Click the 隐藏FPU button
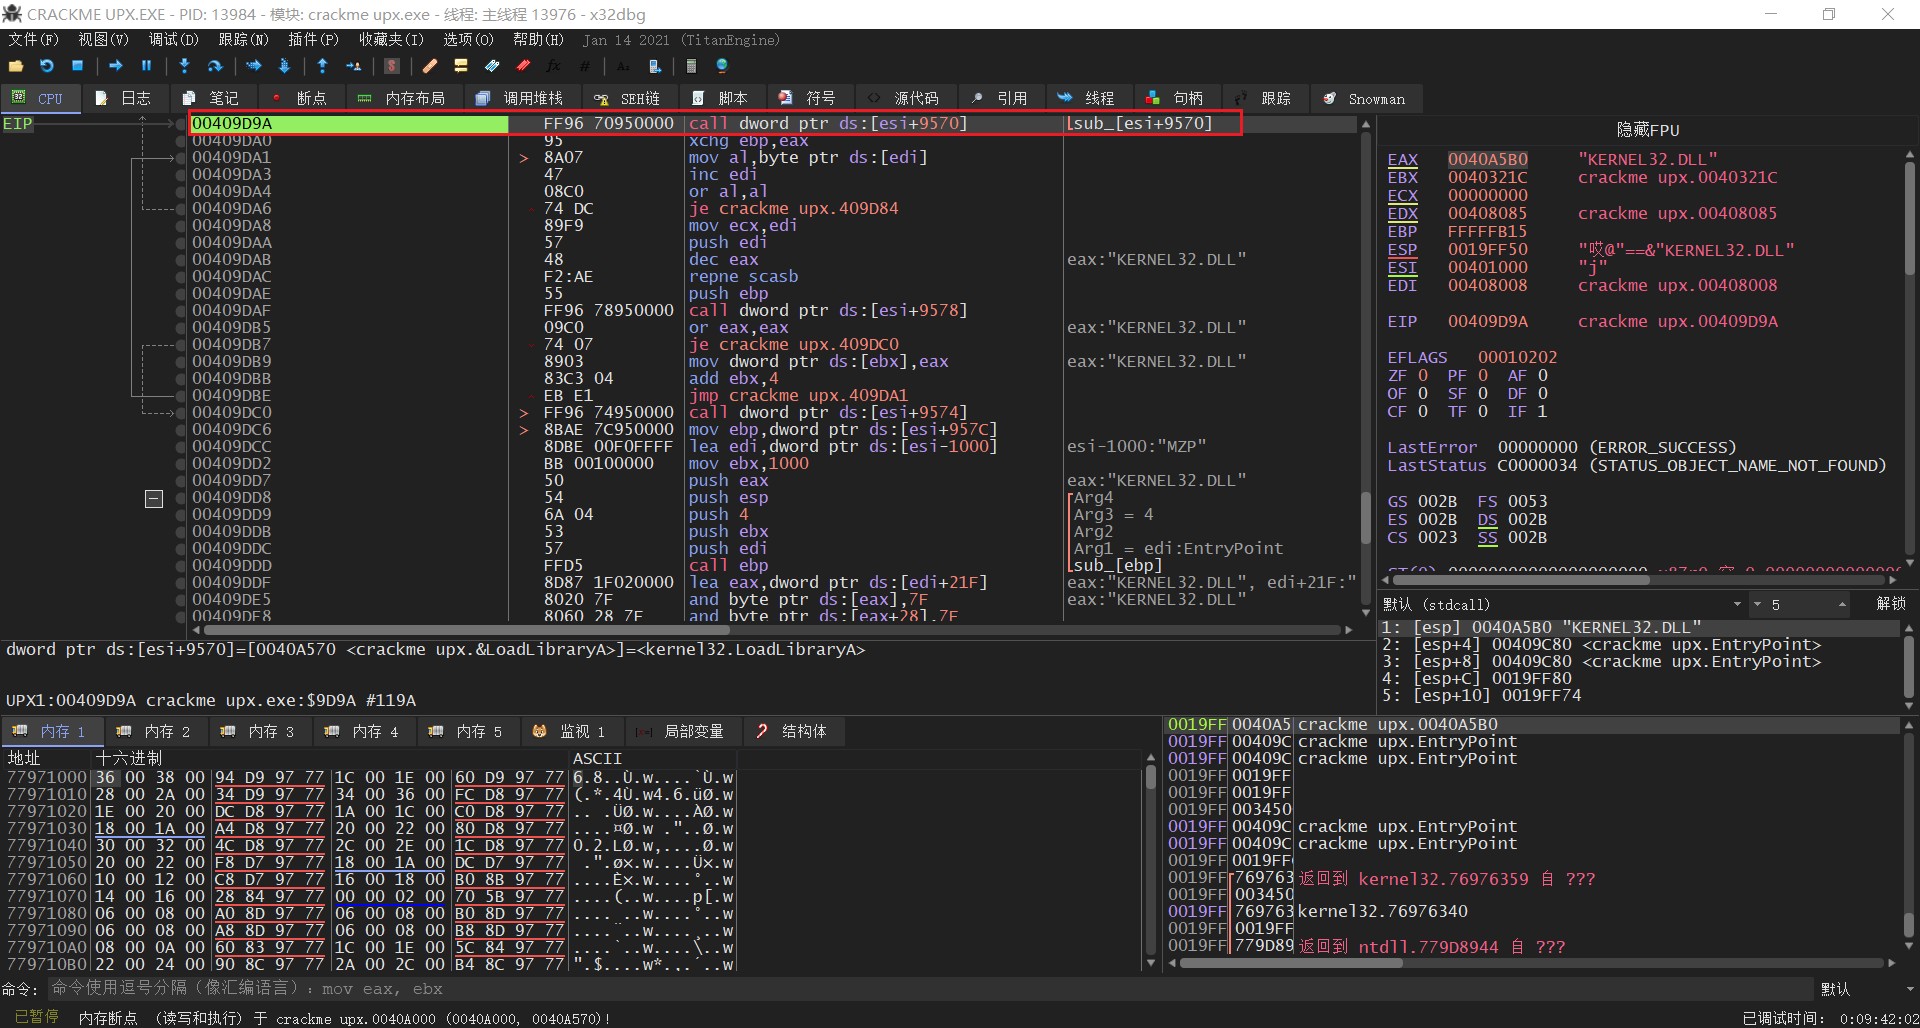 point(1647,130)
